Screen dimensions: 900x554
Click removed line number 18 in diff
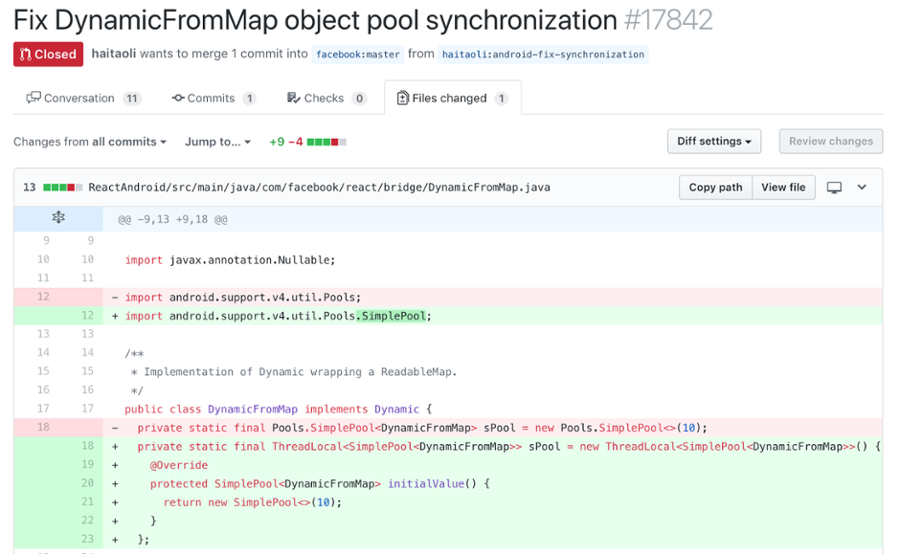click(x=42, y=427)
